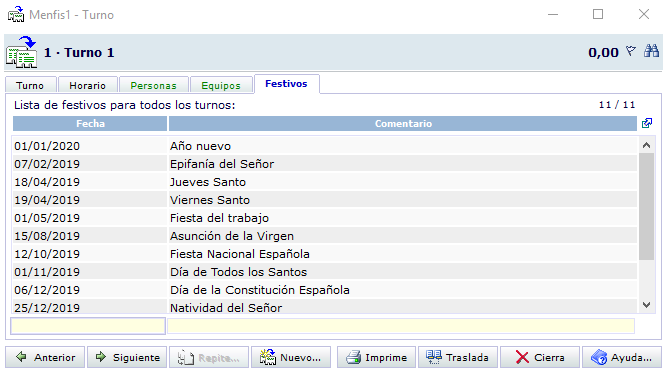Image resolution: width=667 pixels, height=373 pixels.
Task: Select 'Día de la Constitución Española' entry
Action: click(x=260, y=290)
